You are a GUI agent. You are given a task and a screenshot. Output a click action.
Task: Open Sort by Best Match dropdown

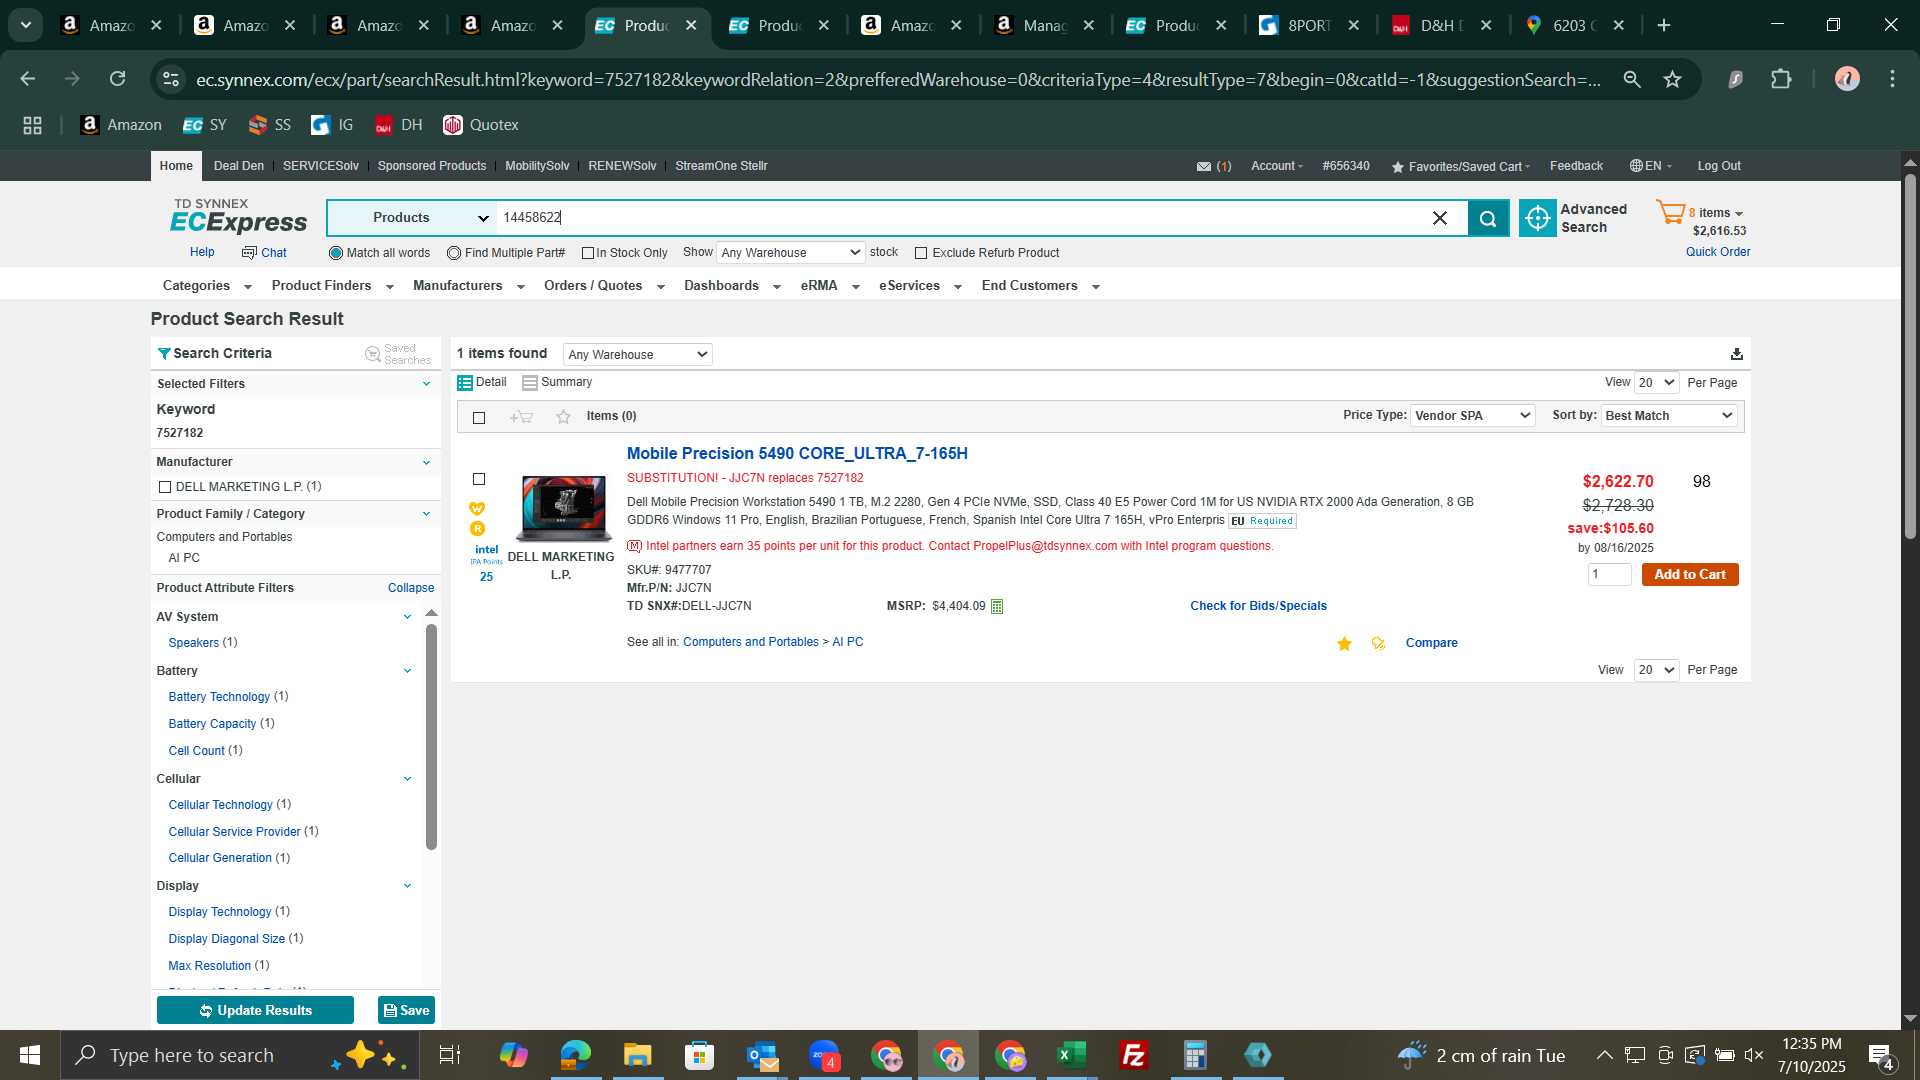point(1669,416)
